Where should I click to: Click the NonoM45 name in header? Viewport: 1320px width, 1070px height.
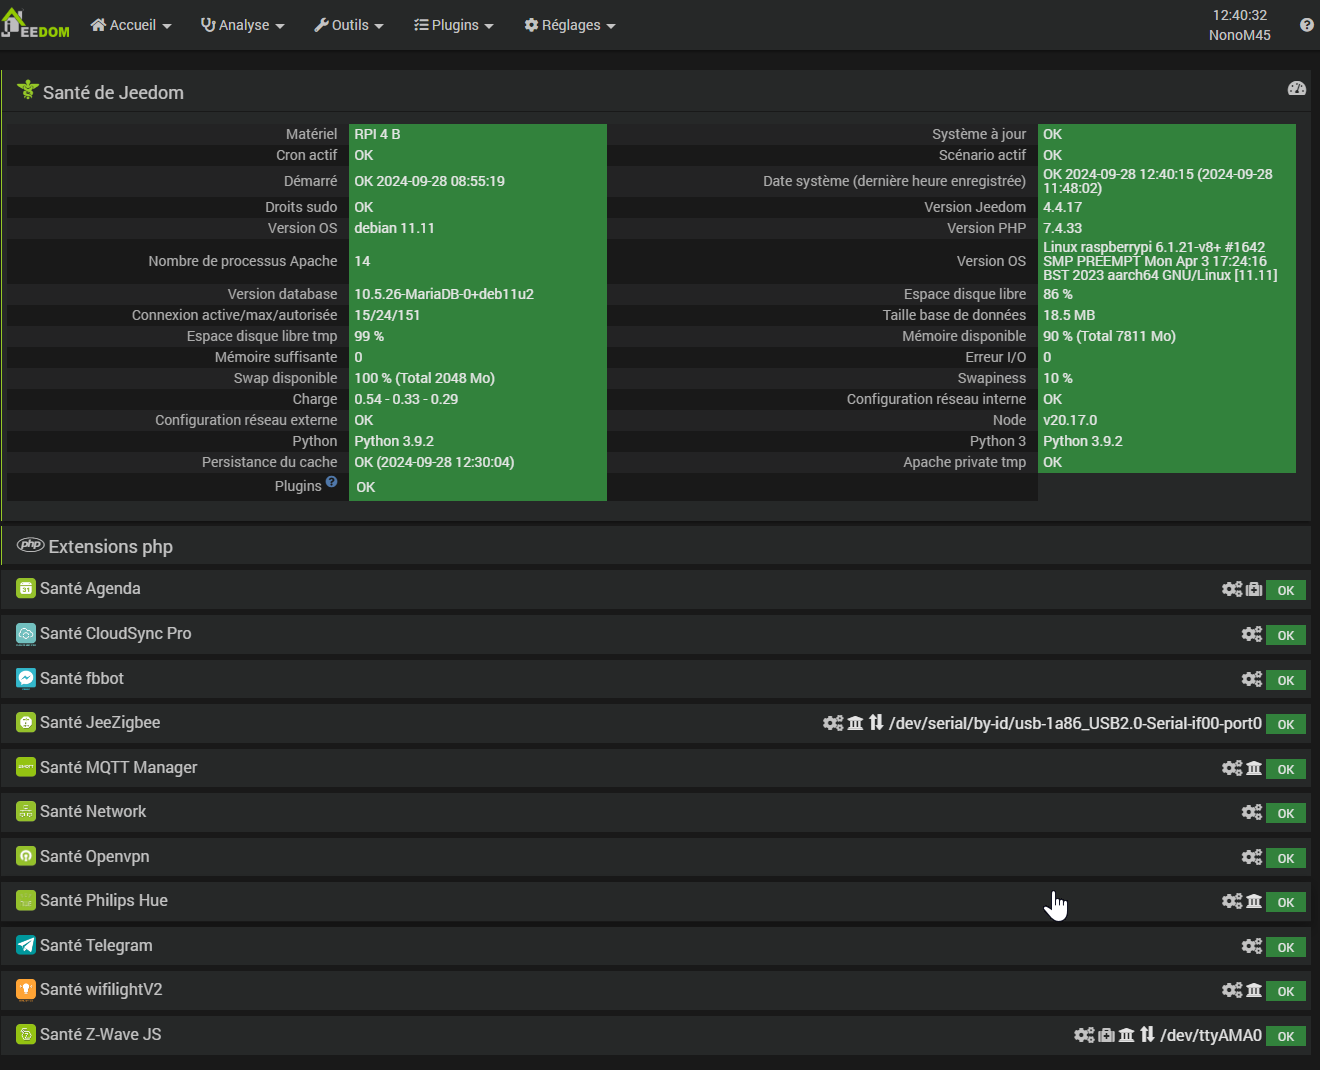pyautogui.click(x=1240, y=35)
